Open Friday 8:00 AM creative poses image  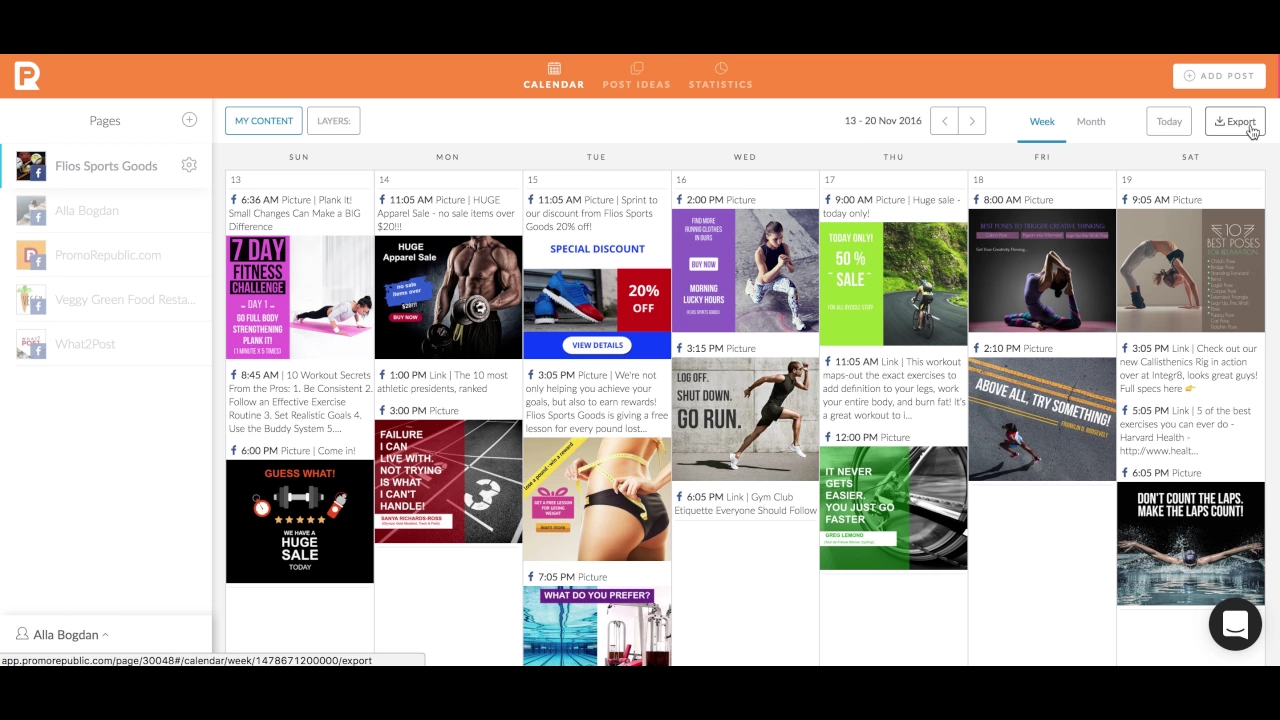point(1042,270)
